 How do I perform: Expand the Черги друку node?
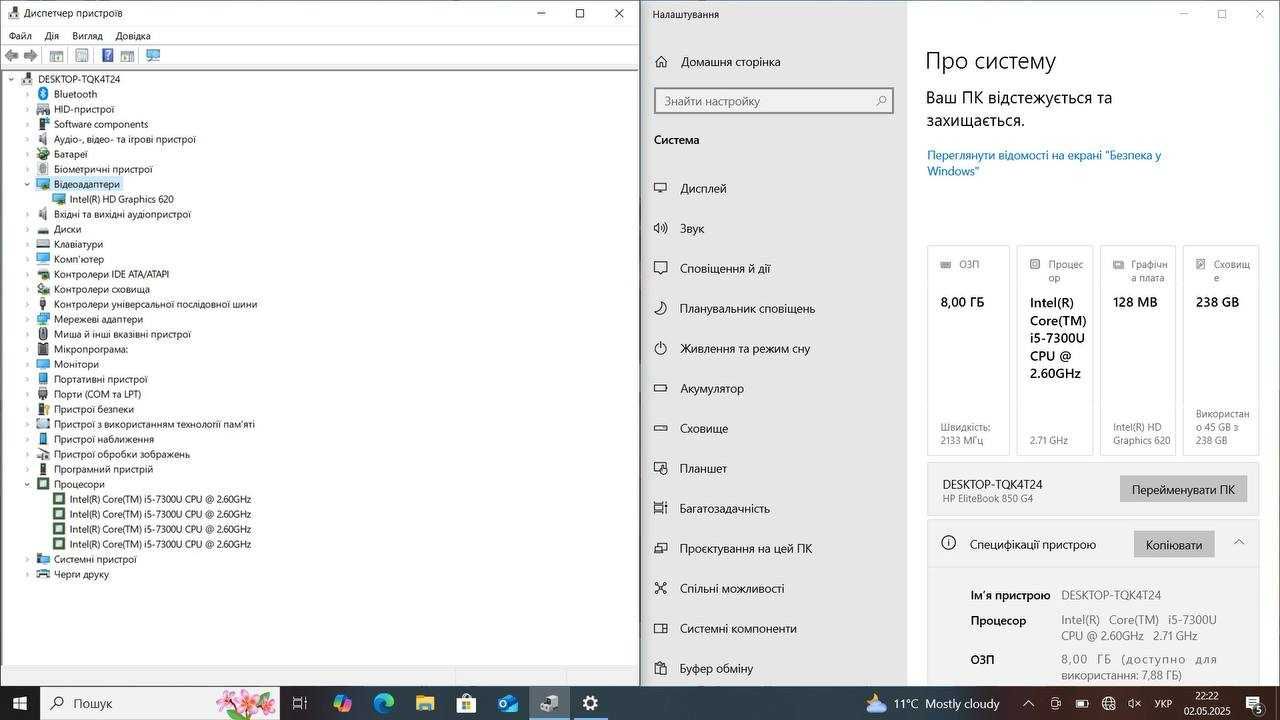[x=28, y=574]
